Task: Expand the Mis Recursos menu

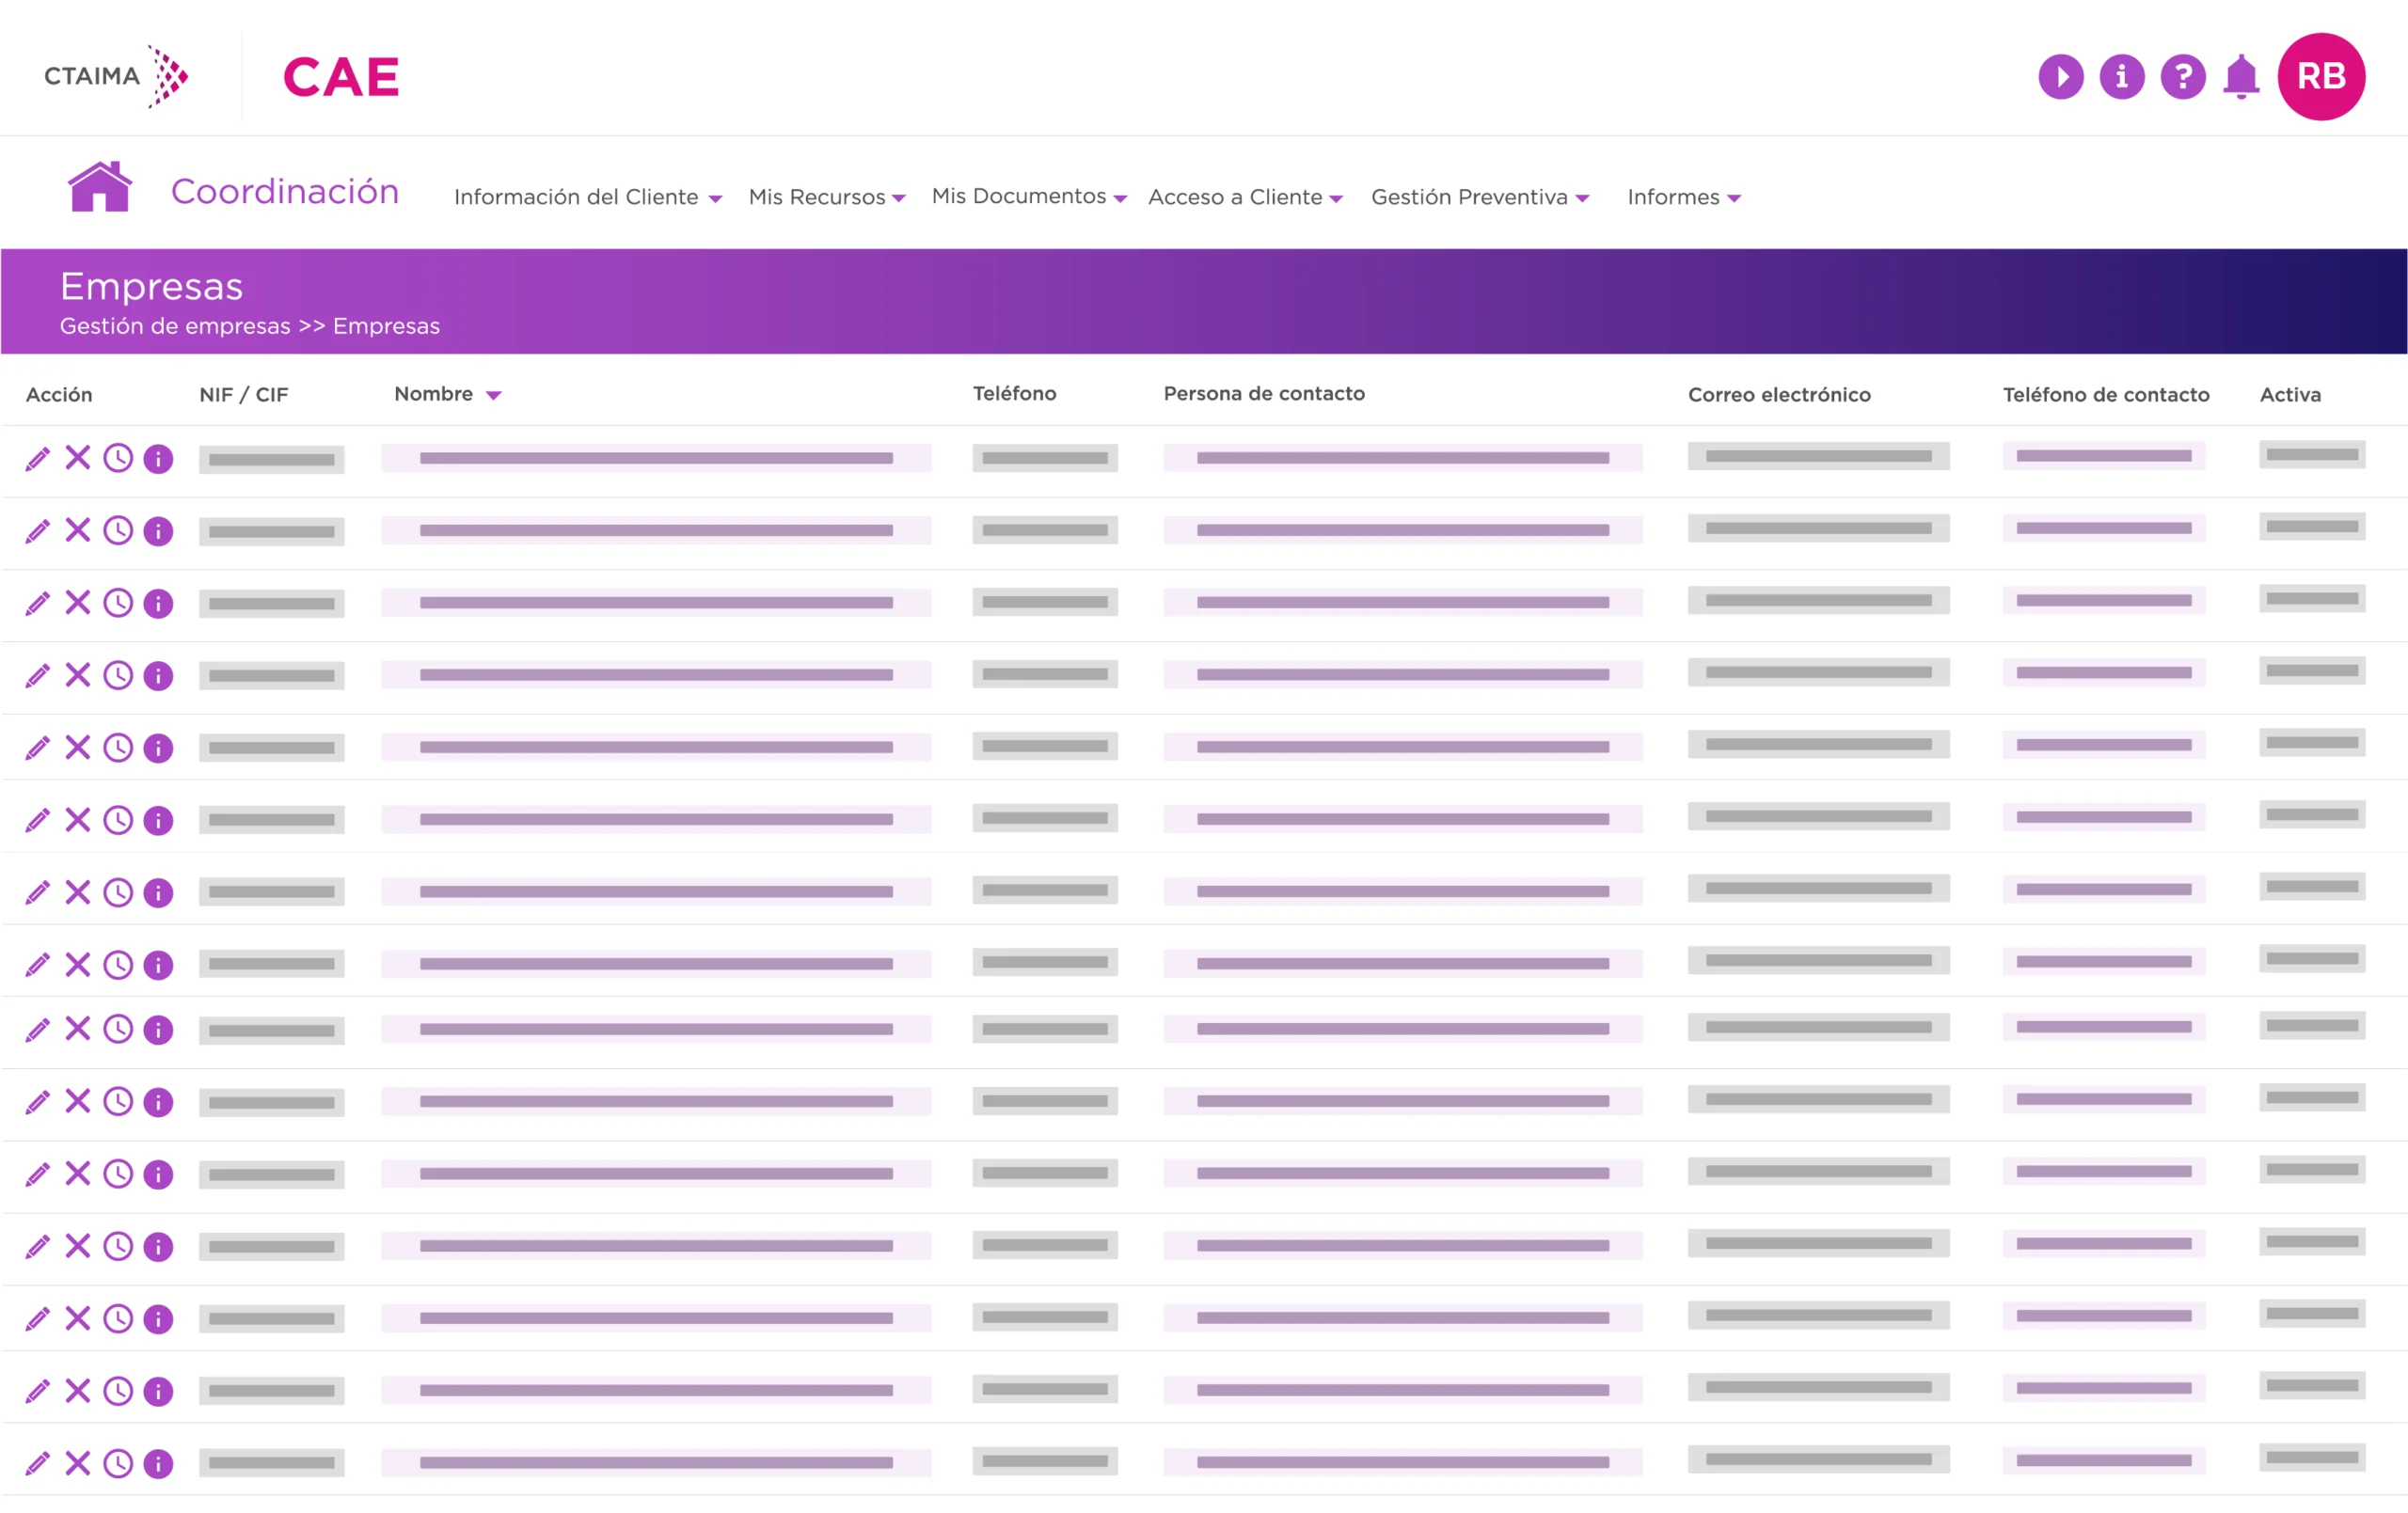Action: (x=826, y=197)
